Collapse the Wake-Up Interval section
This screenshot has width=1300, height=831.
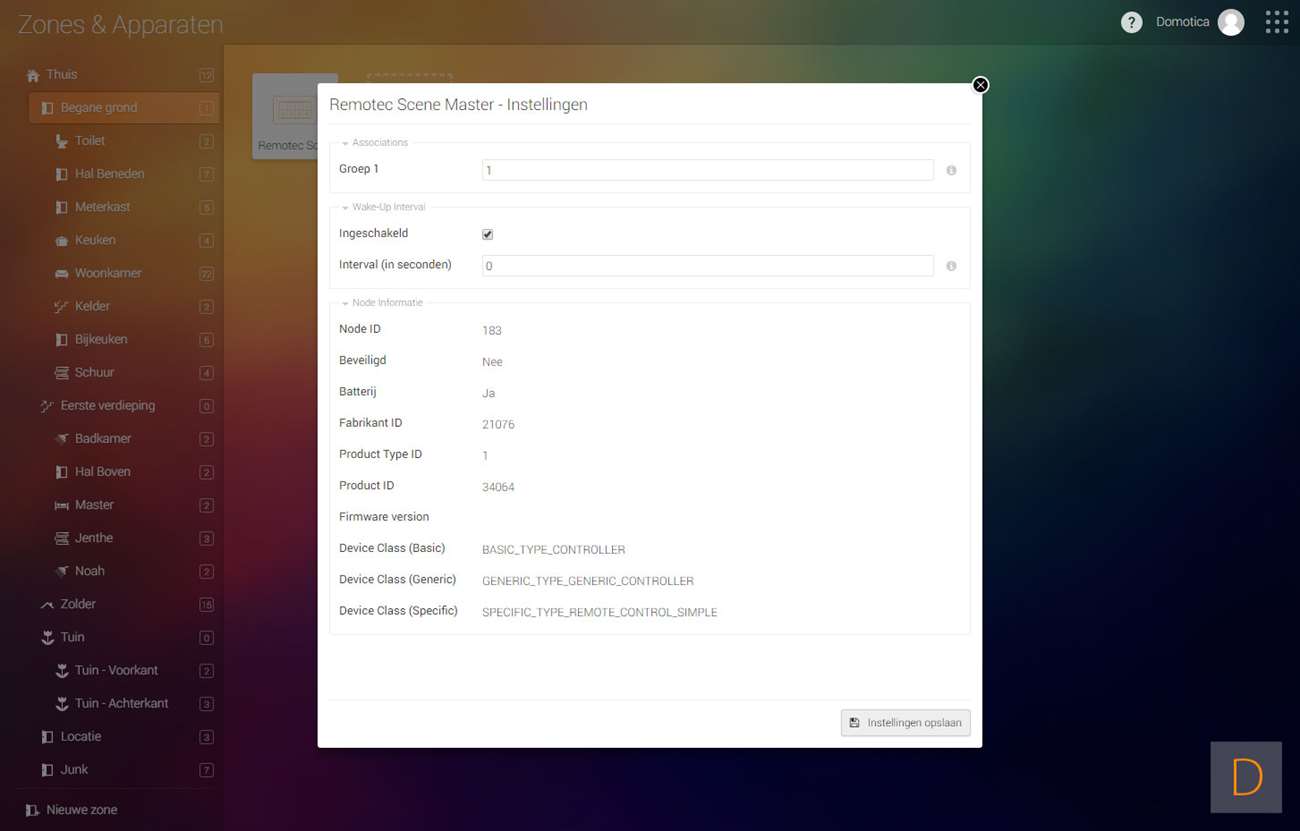click(384, 207)
